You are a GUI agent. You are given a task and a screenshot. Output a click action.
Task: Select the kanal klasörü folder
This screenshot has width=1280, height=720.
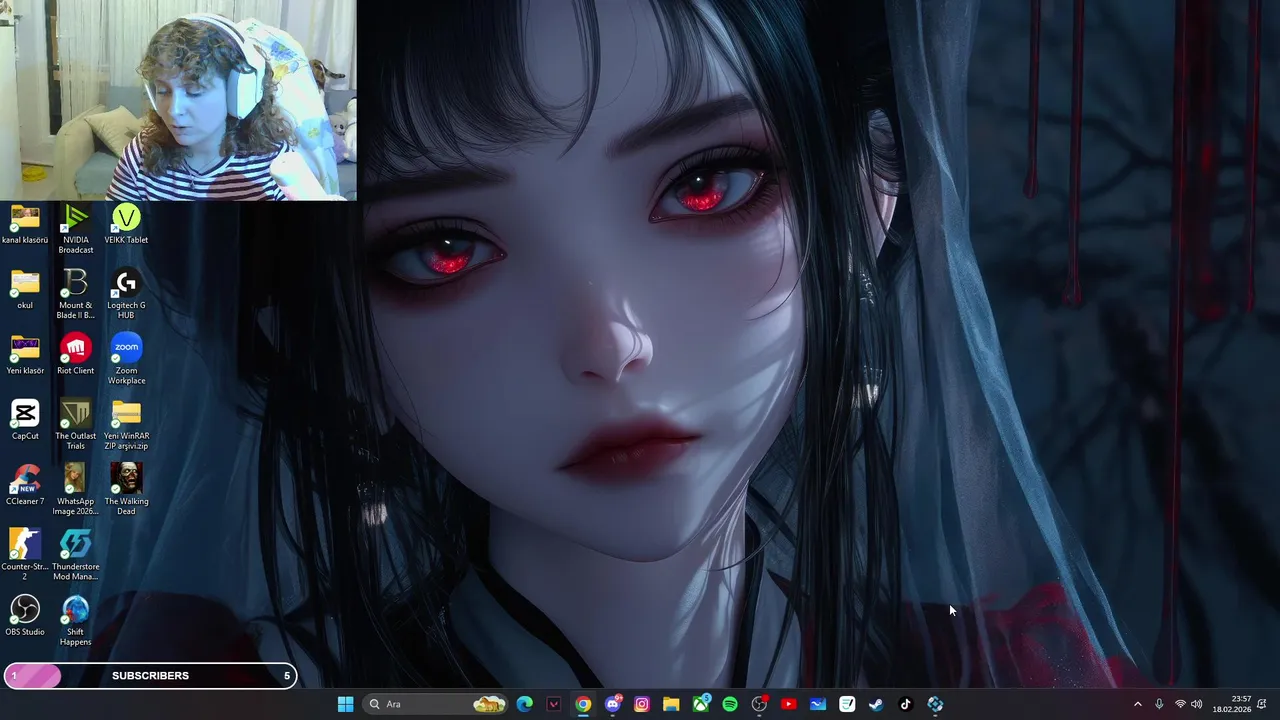coord(25,223)
